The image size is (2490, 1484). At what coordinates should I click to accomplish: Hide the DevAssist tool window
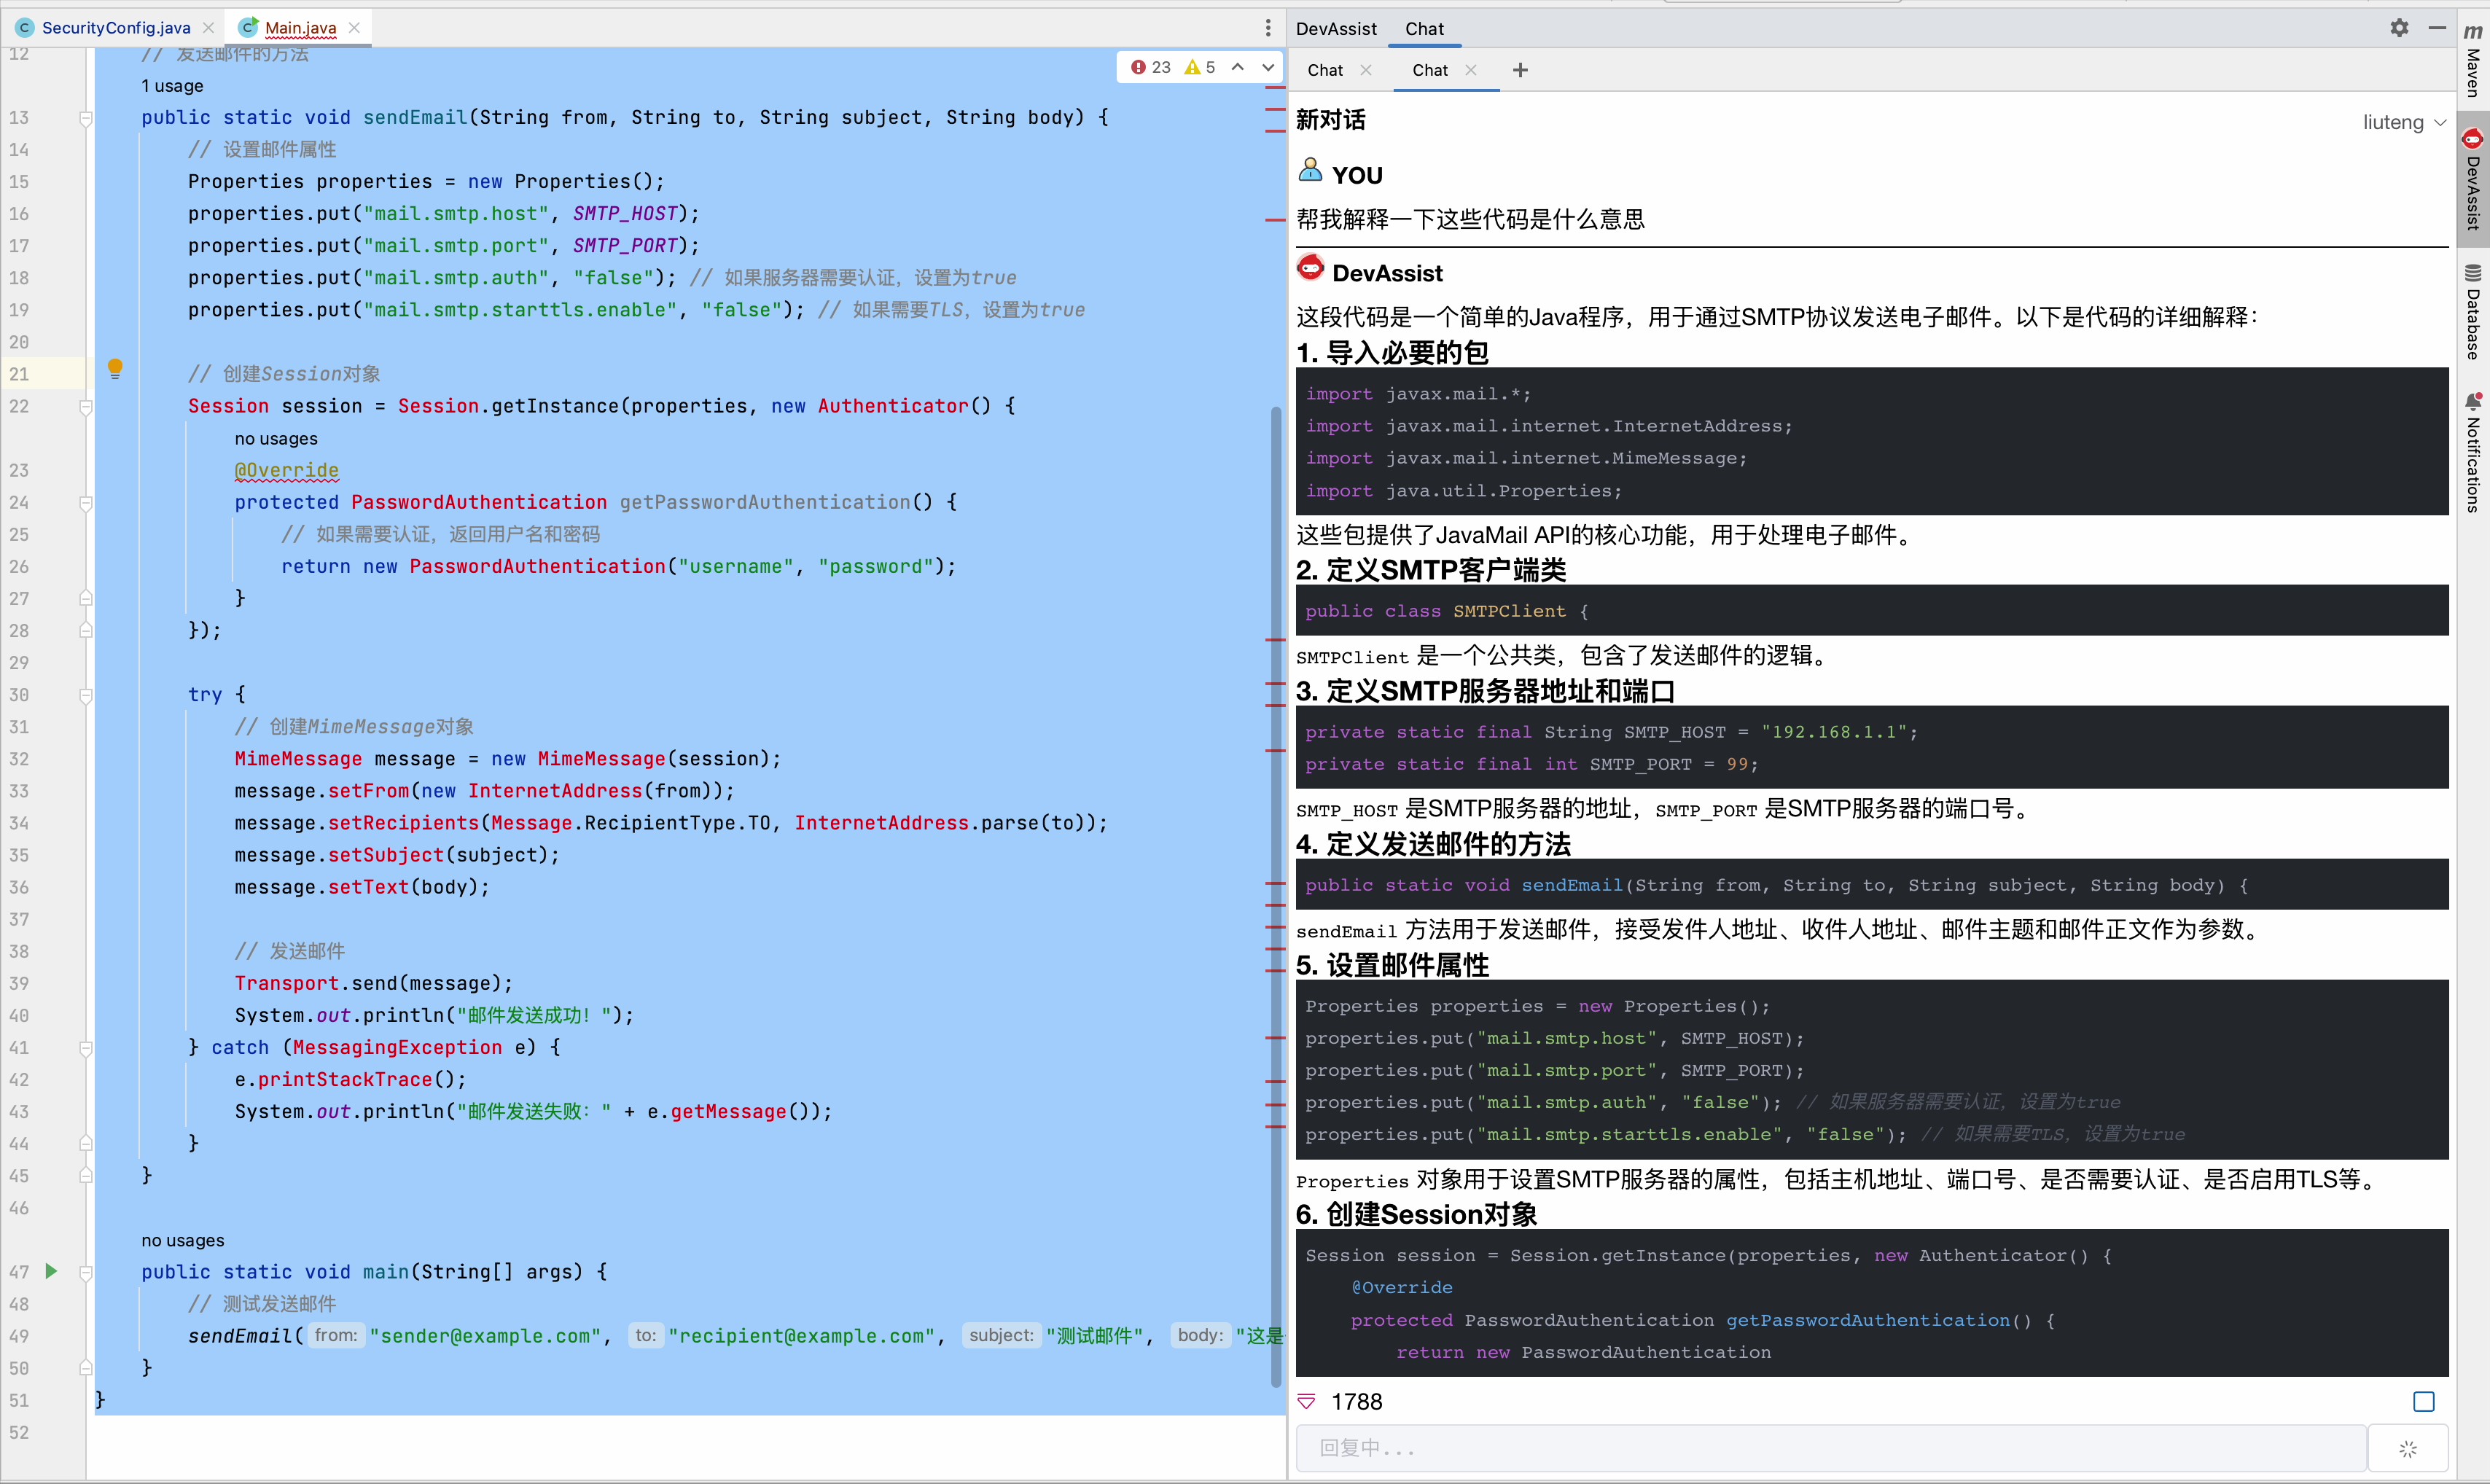pyautogui.click(x=2438, y=28)
